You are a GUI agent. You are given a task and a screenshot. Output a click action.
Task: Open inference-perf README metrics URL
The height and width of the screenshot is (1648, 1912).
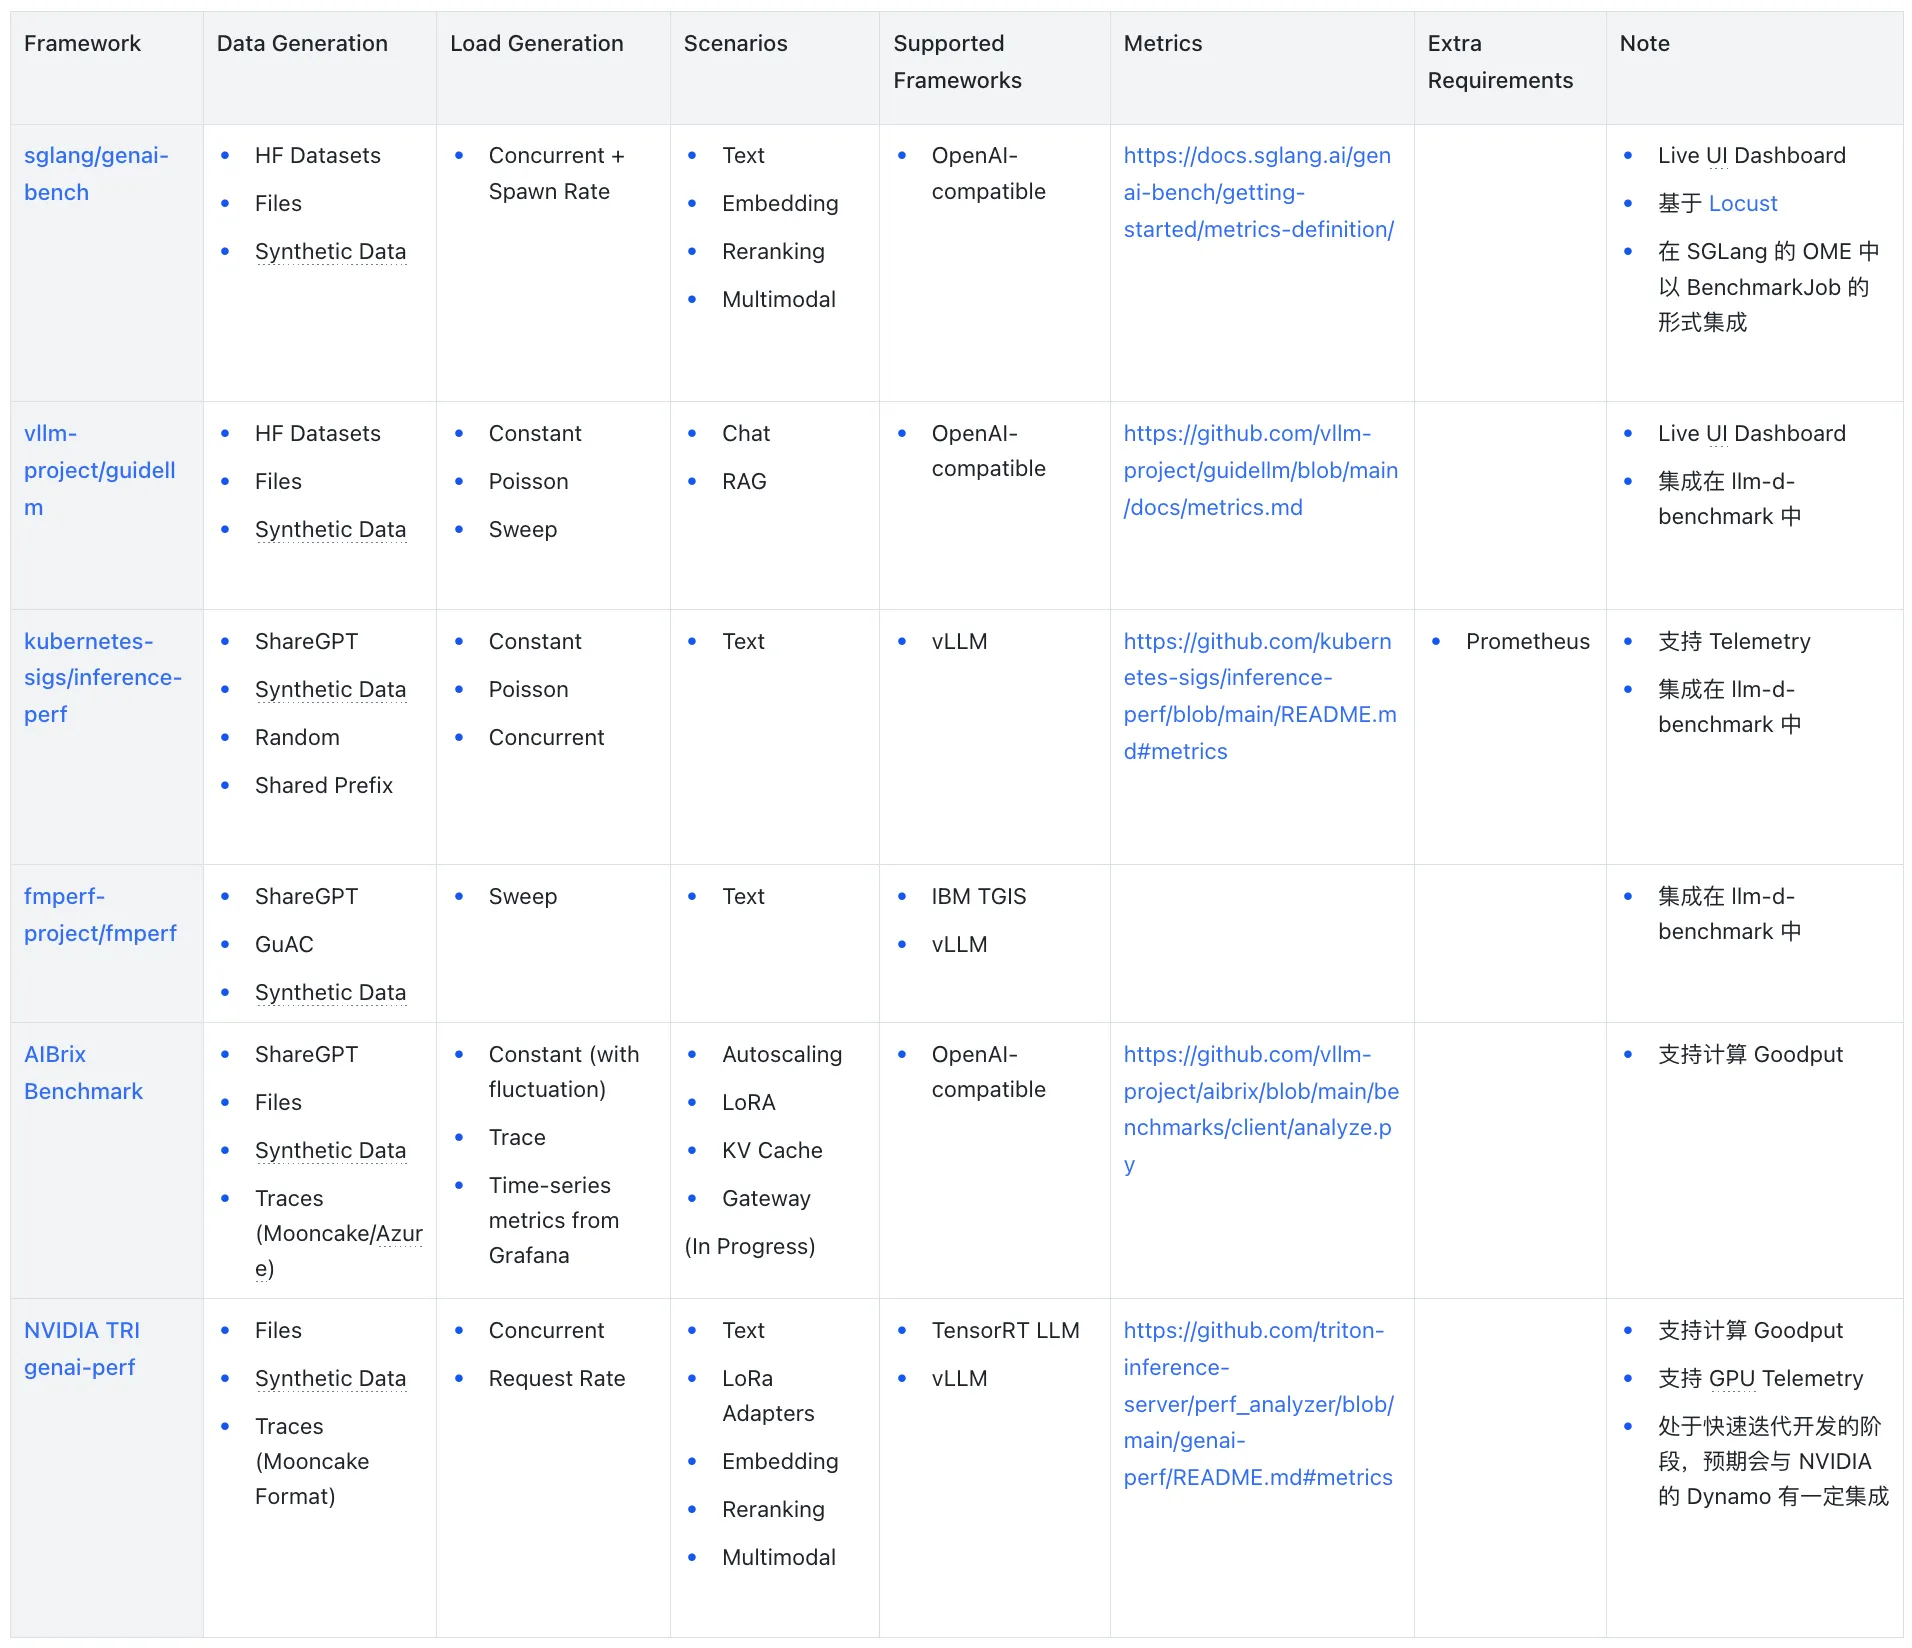click(1259, 697)
